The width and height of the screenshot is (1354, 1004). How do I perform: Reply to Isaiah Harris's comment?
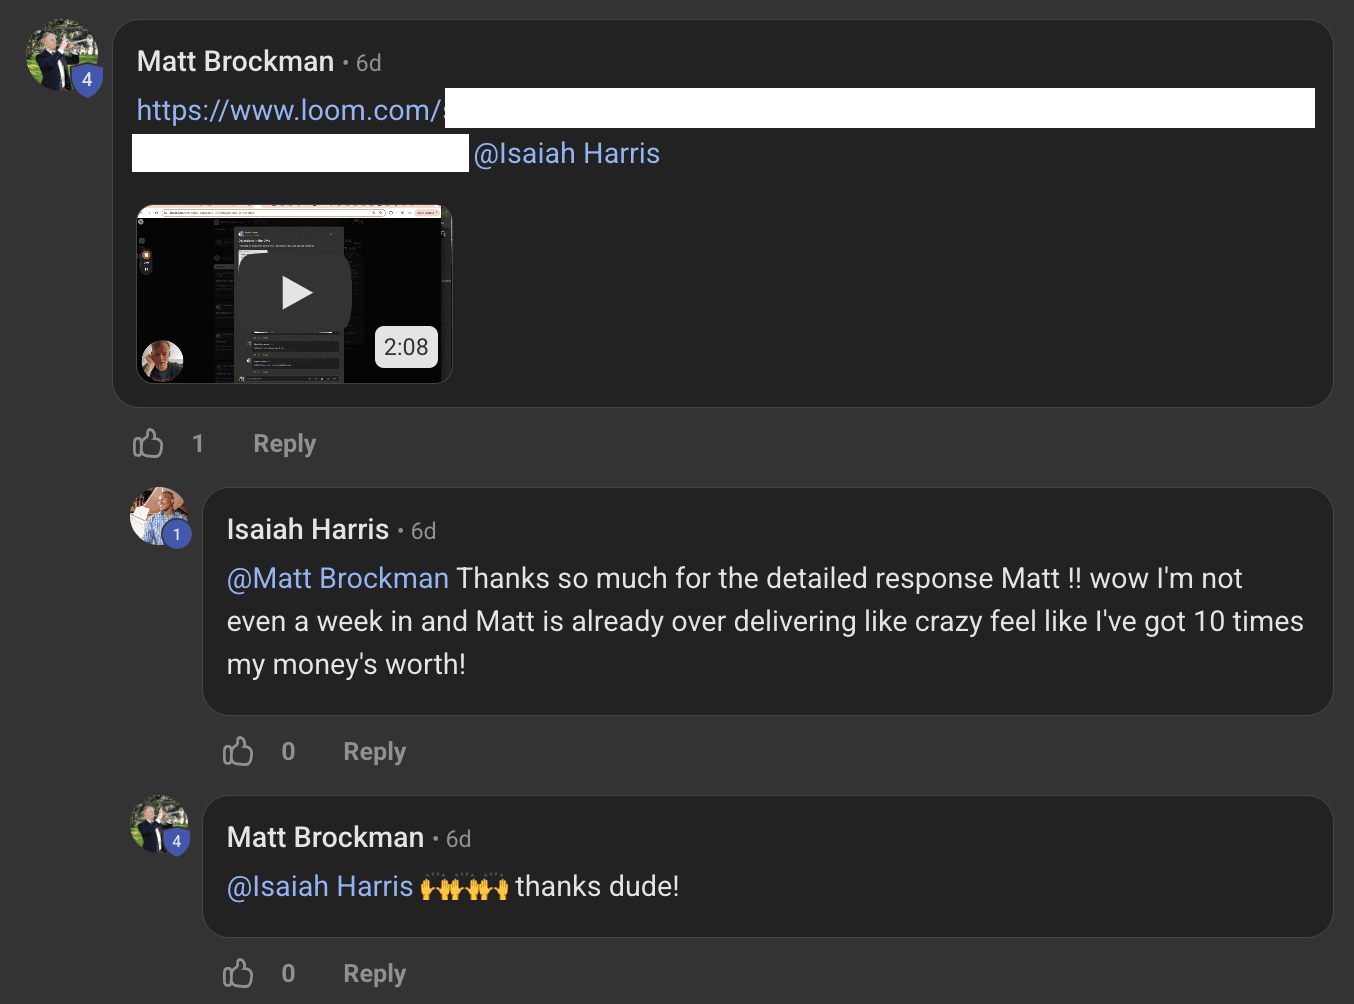[374, 751]
